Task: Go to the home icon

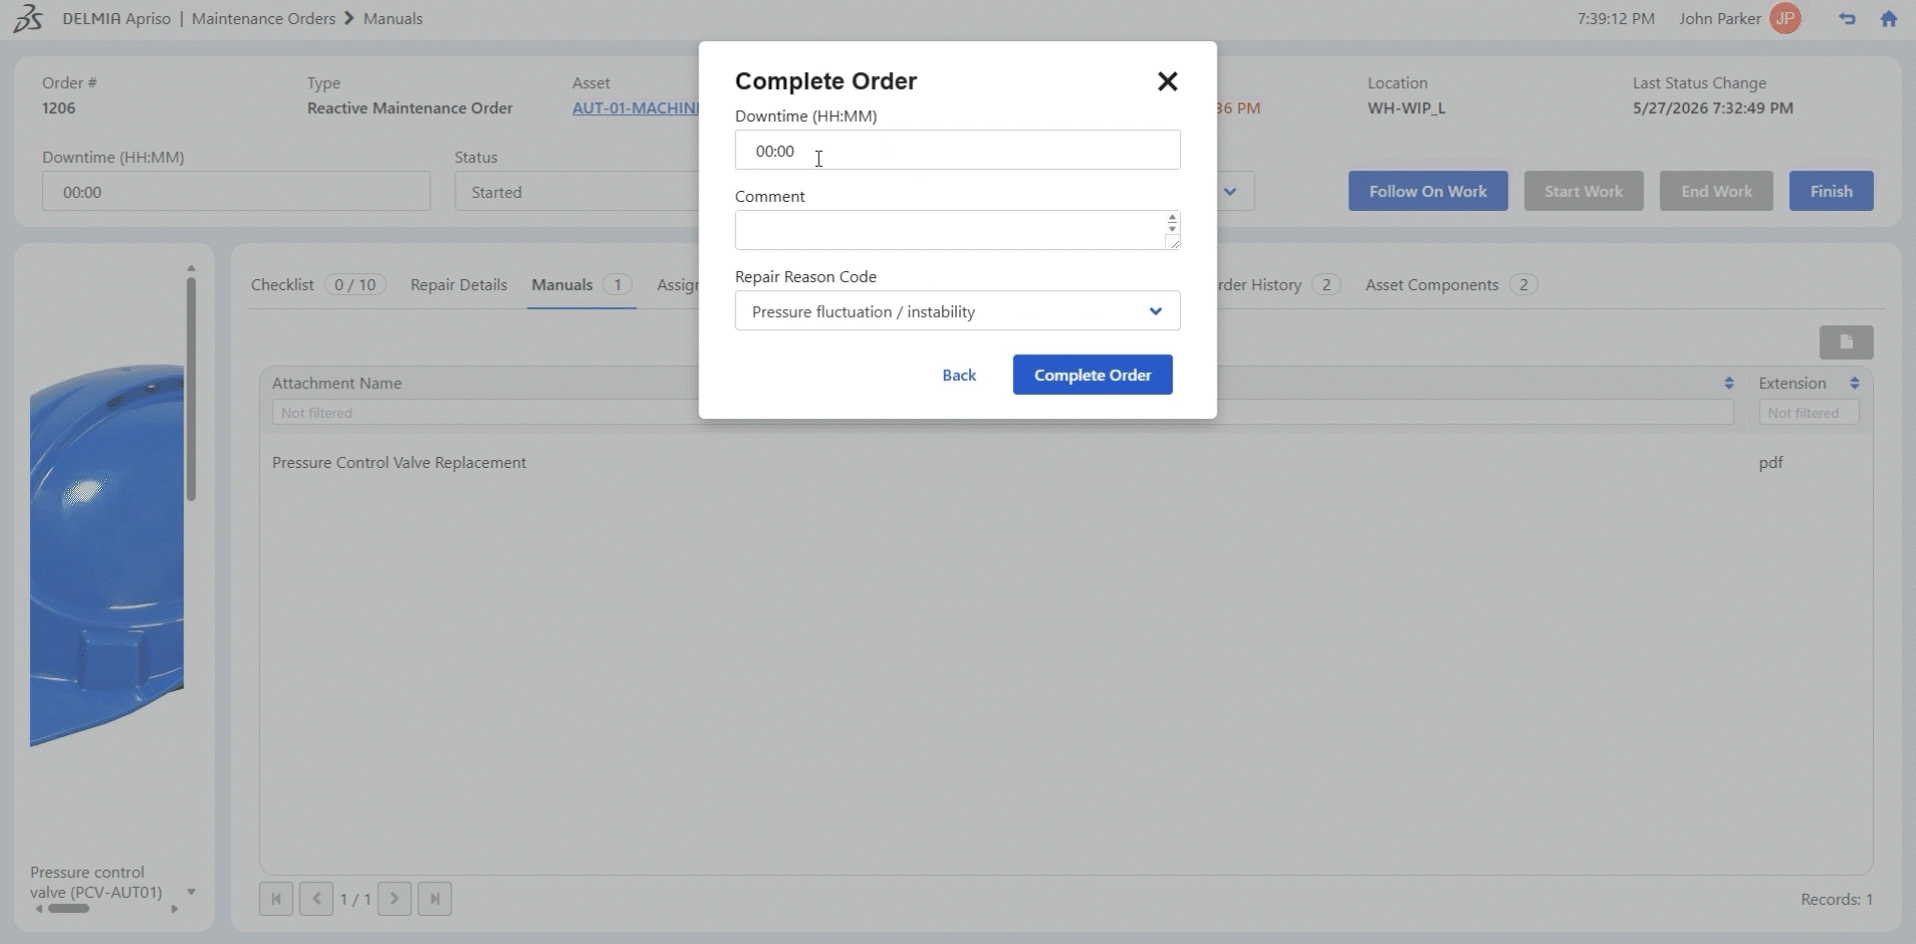Action: click(x=1888, y=18)
